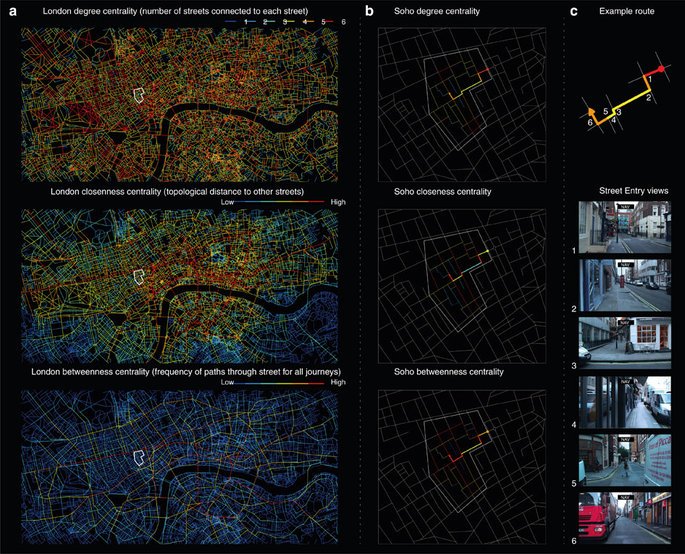The image size is (685, 554).
Task: Open street entry view thumbnail 3
Action: 625,343
